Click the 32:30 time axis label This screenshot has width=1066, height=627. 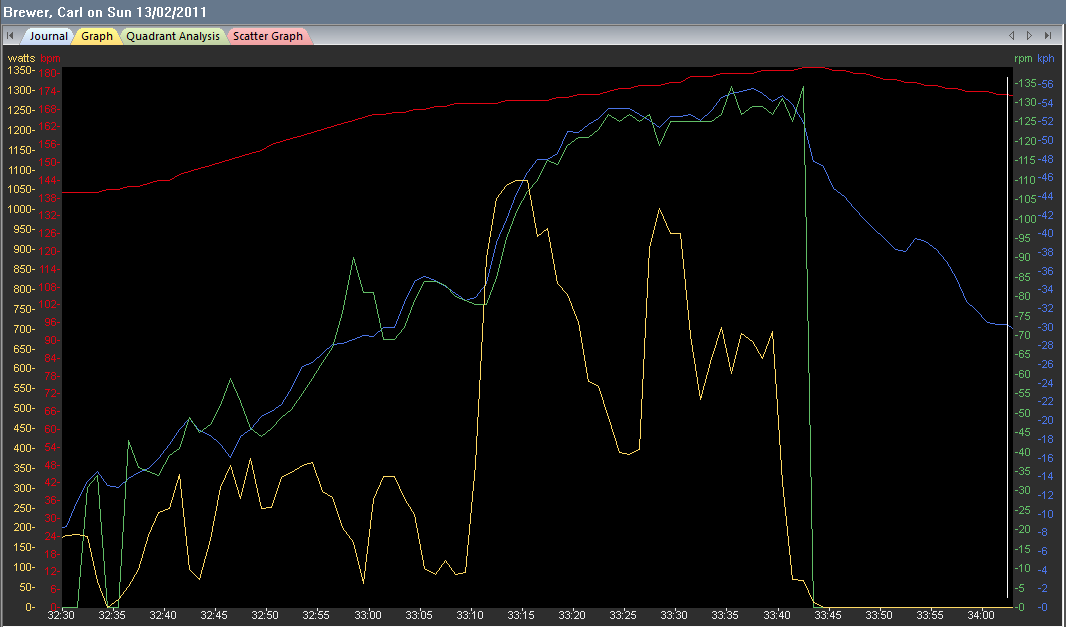pos(61,615)
